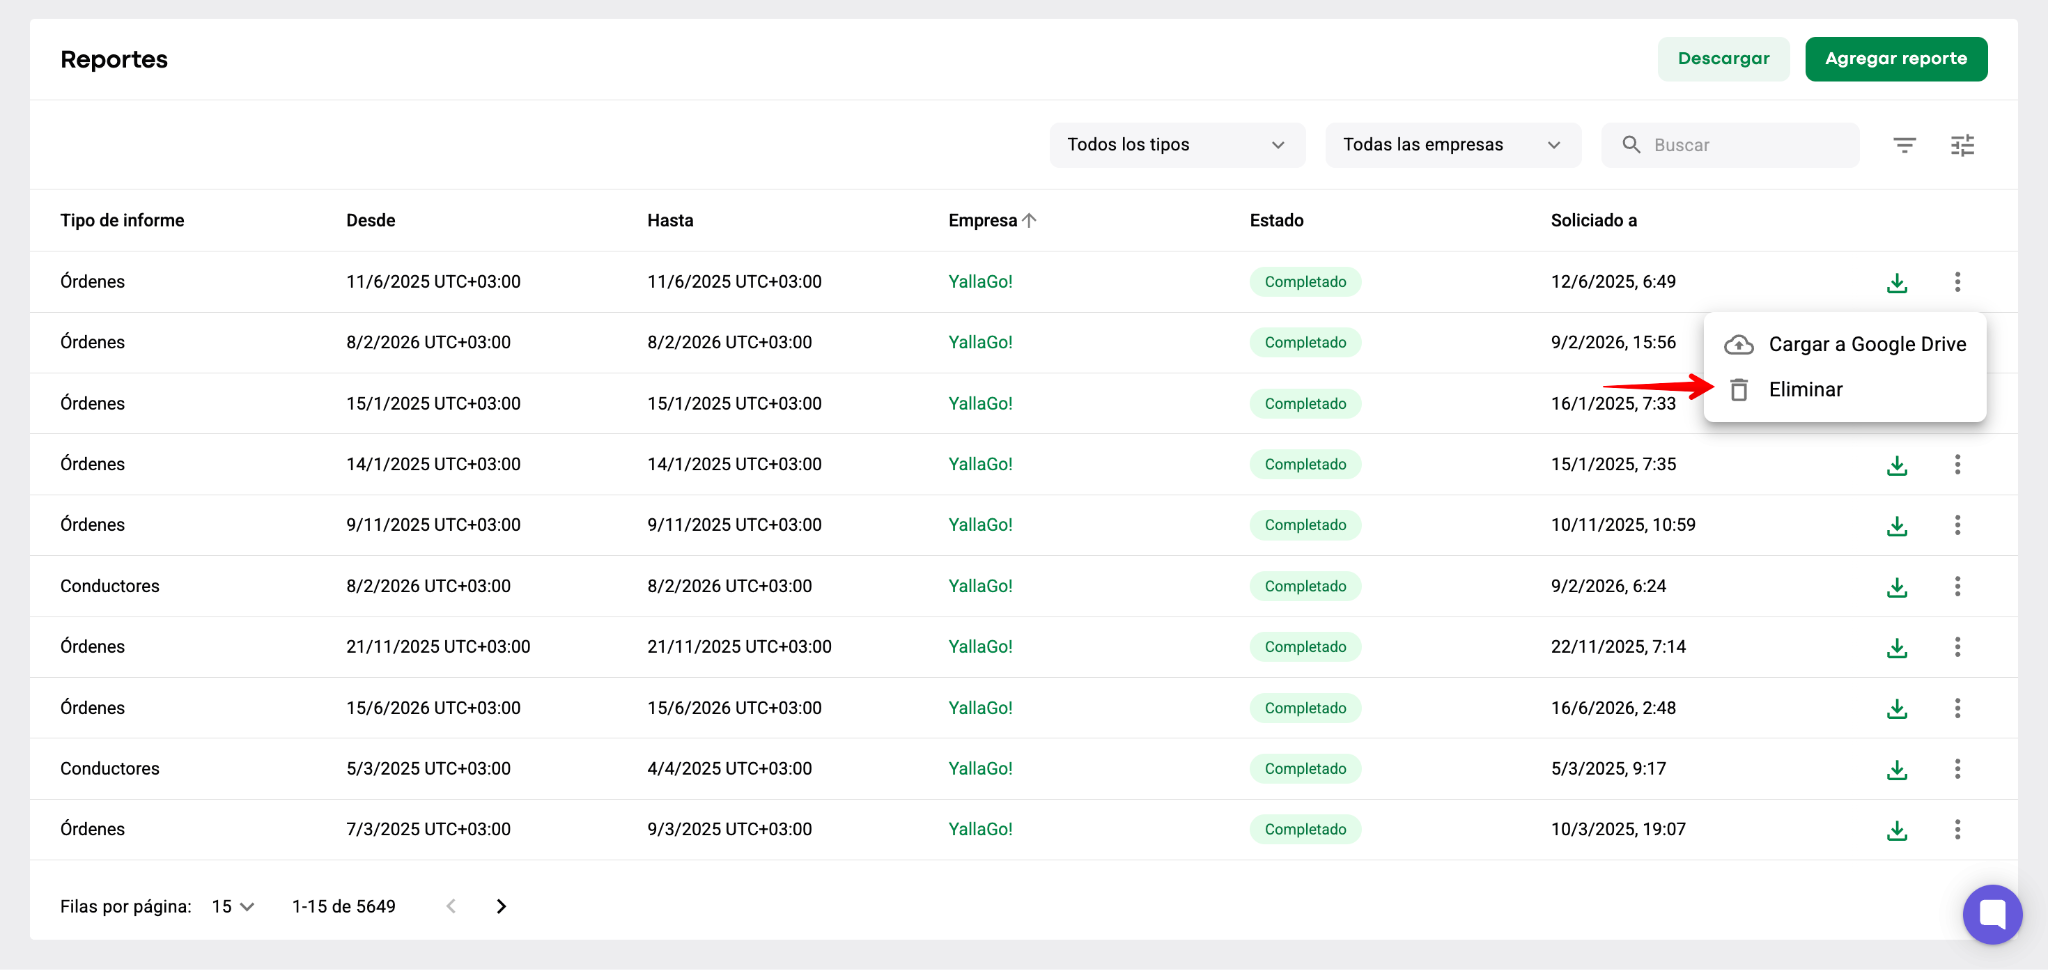Download the report requested 10/3/2025, 19:07
The height and width of the screenshot is (970, 2048).
(x=1897, y=830)
